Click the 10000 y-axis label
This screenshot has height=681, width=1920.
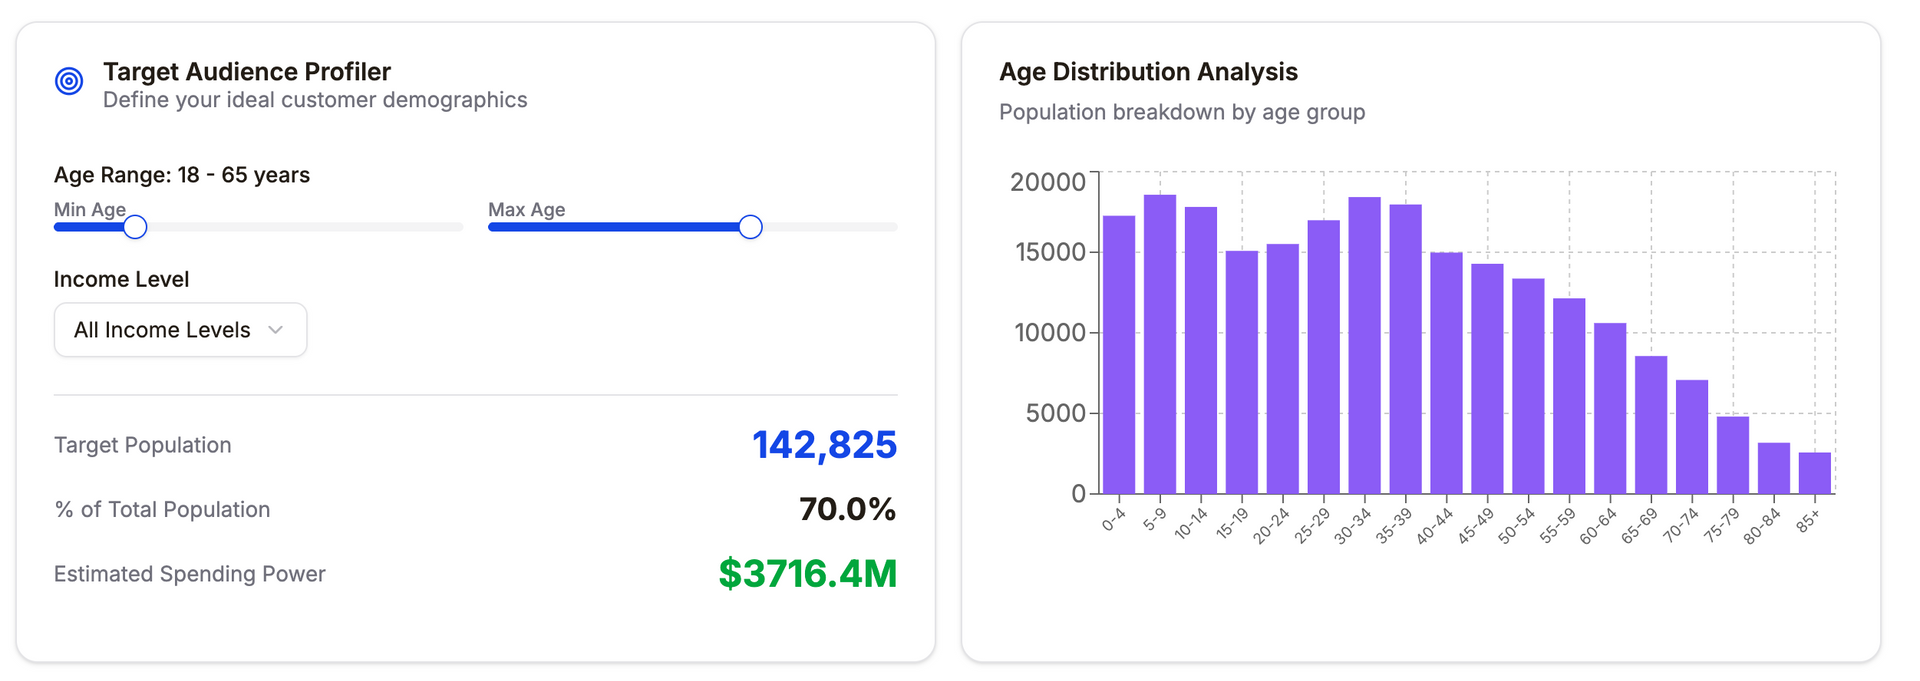coord(1050,333)
